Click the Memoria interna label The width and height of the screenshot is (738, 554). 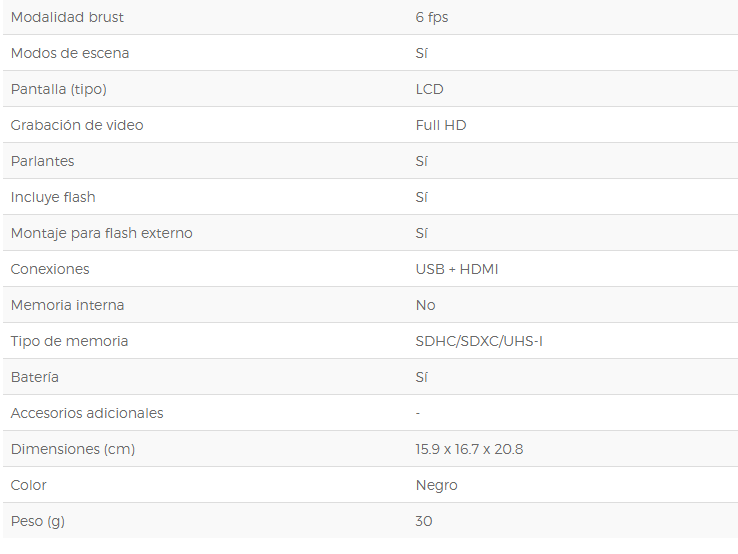67,305
